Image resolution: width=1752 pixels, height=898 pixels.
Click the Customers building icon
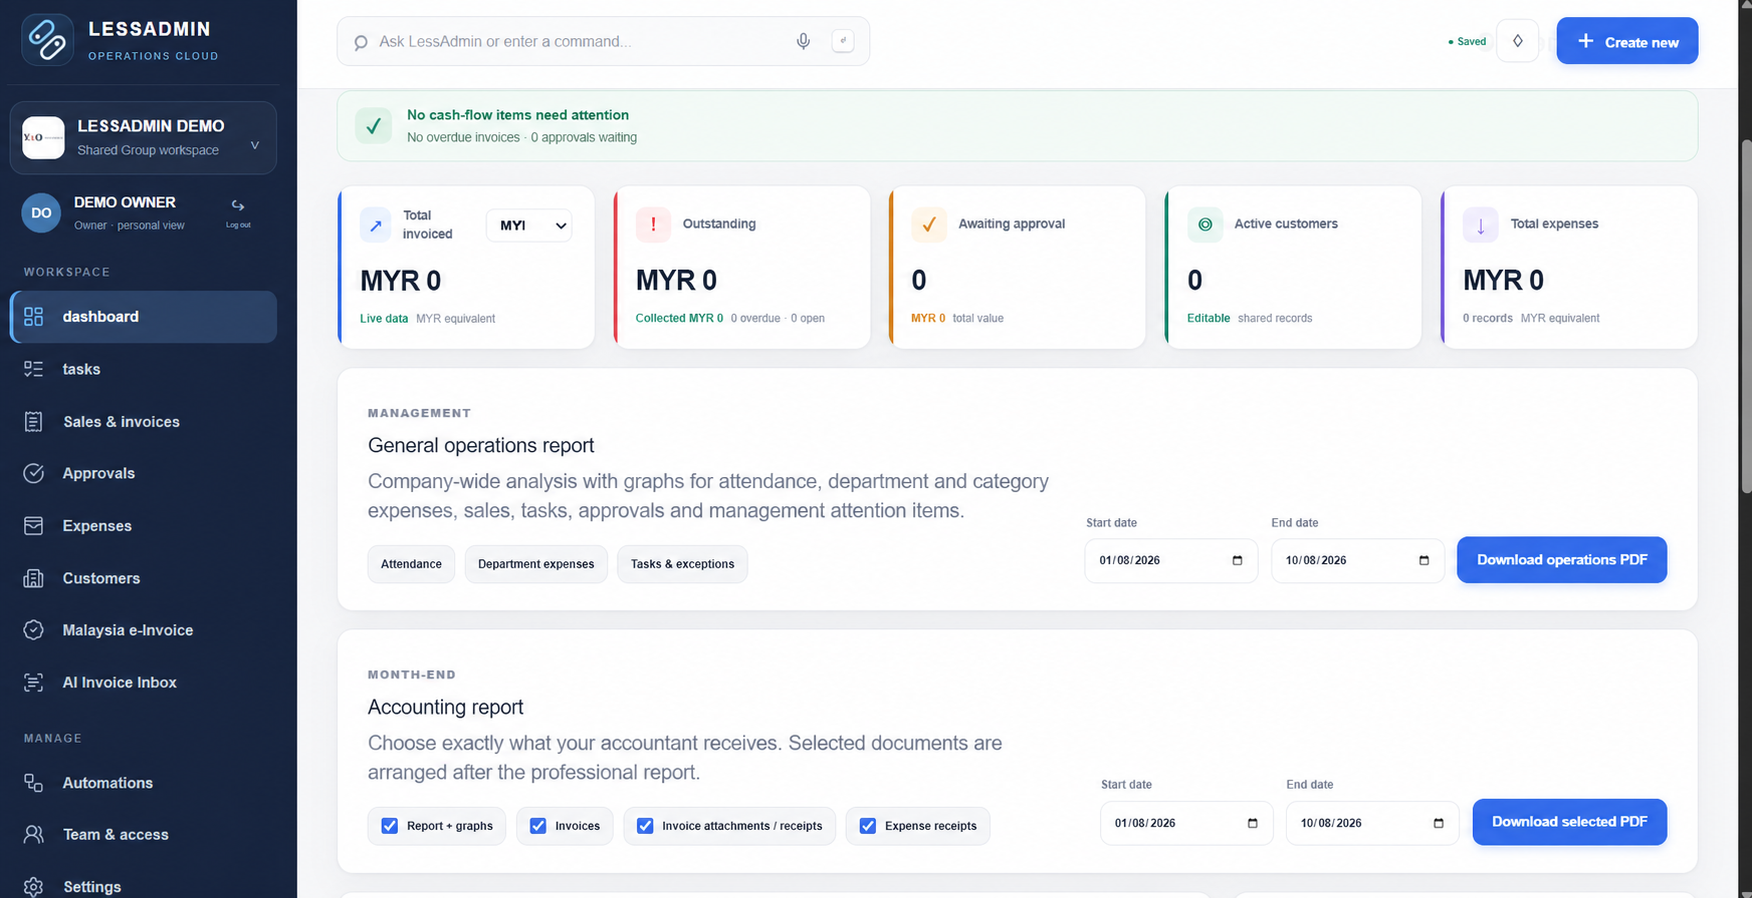click(34, 578)
